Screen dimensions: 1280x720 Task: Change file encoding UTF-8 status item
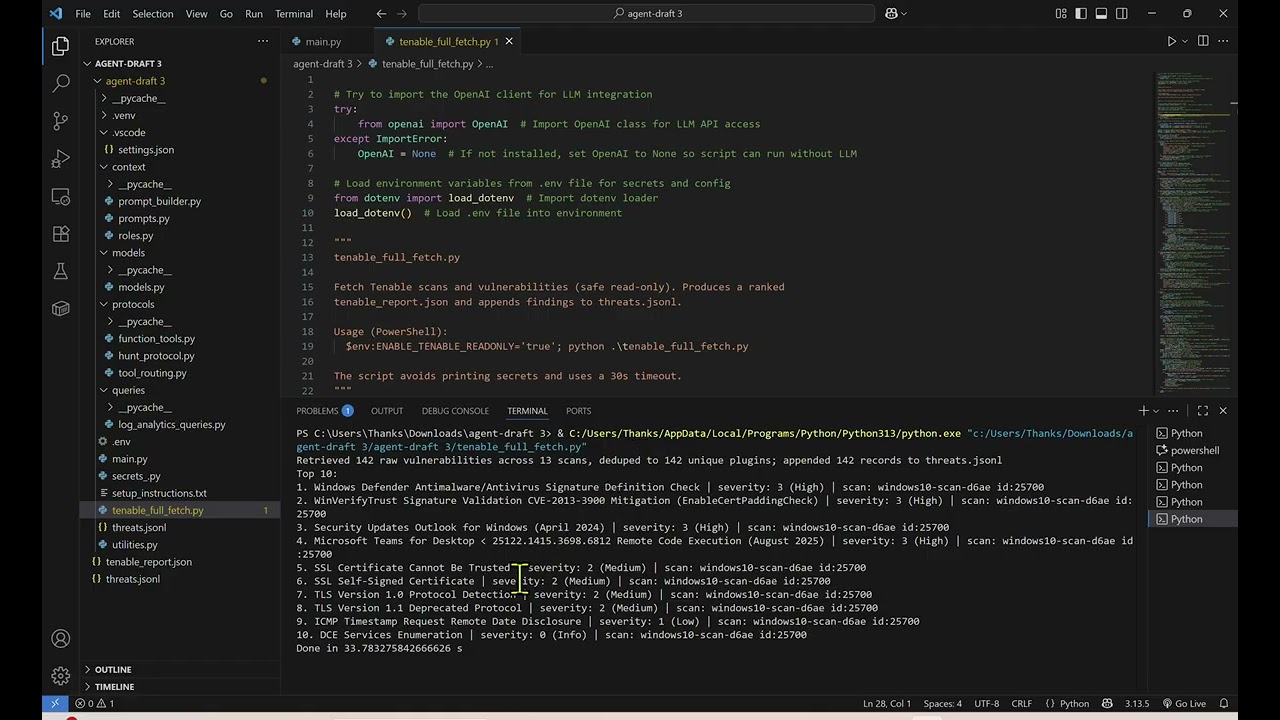tap(986, 703)
